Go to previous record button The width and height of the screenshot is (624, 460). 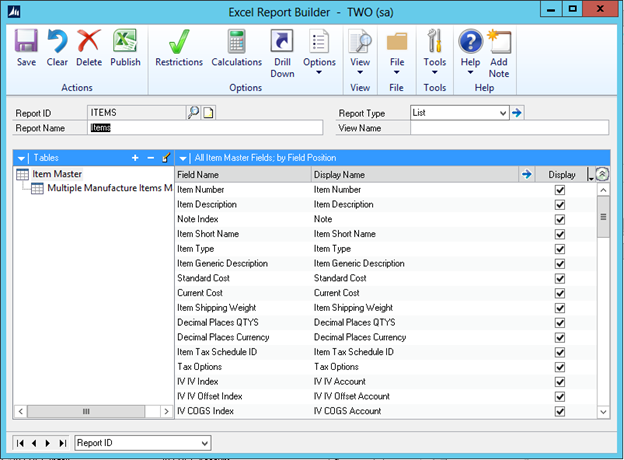(34, 443)
